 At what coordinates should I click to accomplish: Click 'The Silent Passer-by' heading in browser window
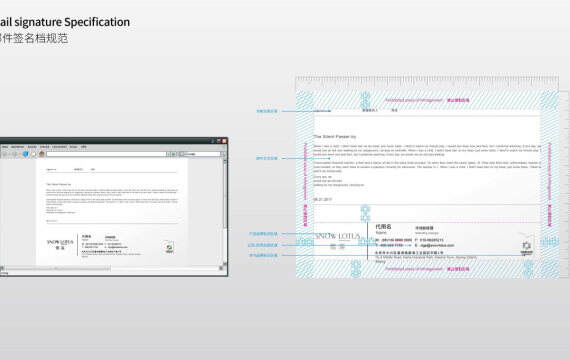(59, 184)
